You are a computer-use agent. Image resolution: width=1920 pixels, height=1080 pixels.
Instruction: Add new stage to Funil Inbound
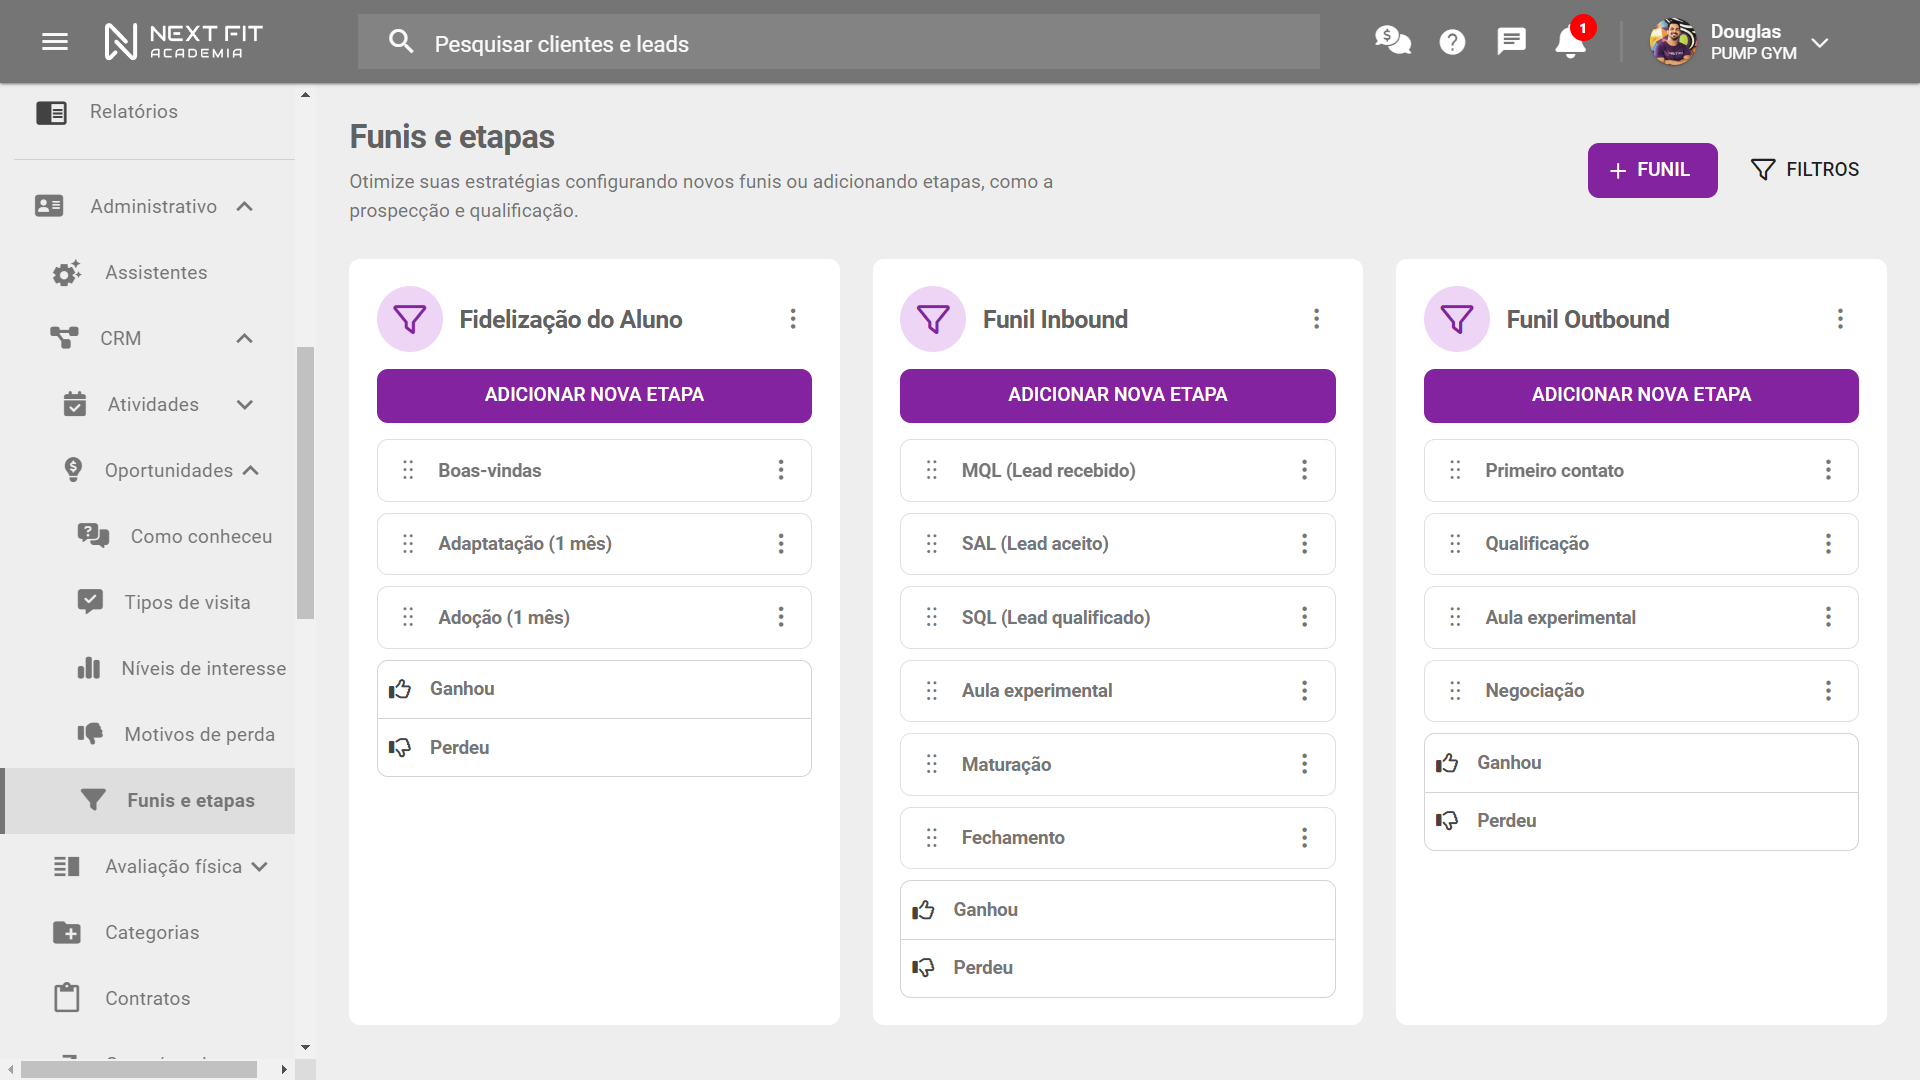tap(1117, 395)
